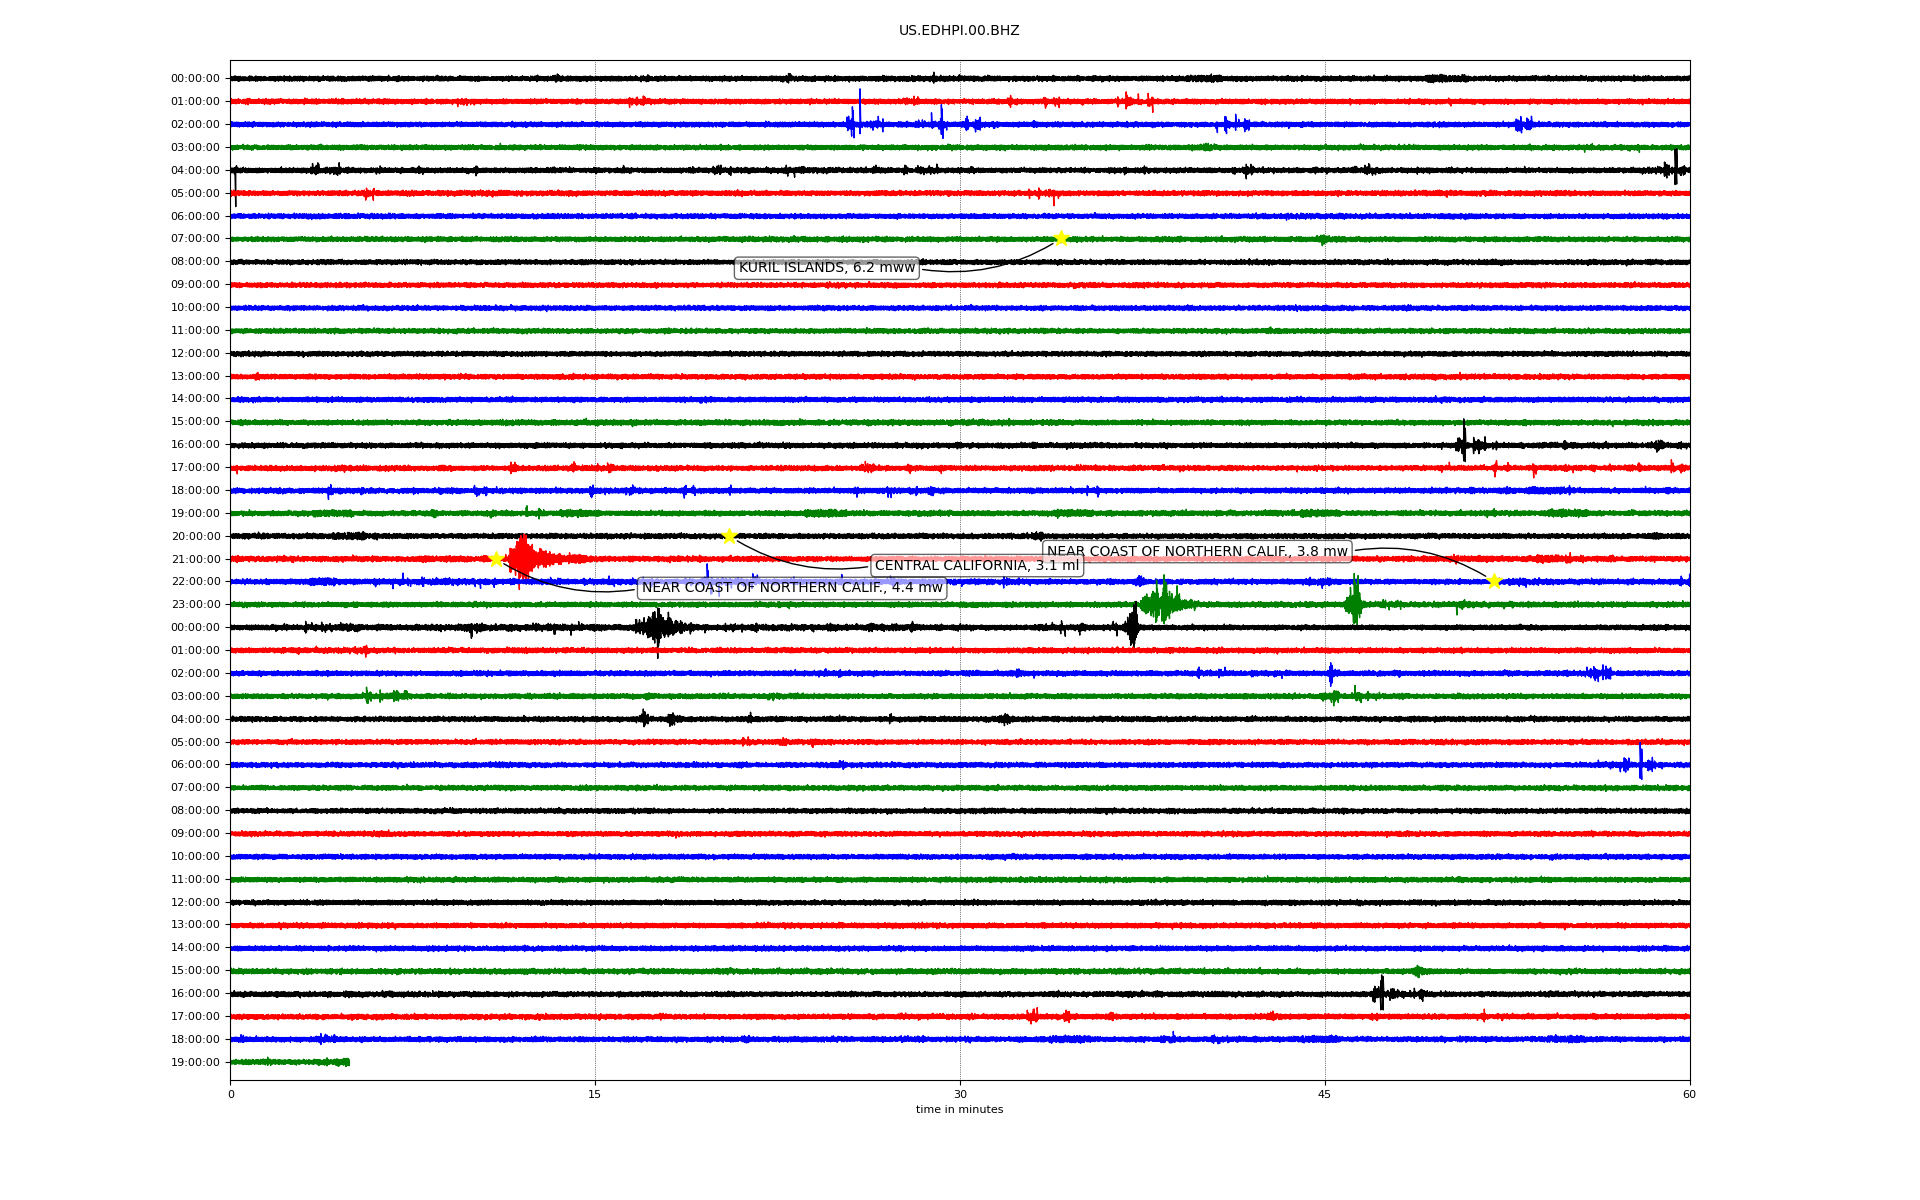Click the star marking the 4.4 mw event
Image resolution: width=1920 pixels, height=1200 pixels.
coord(496,559)
